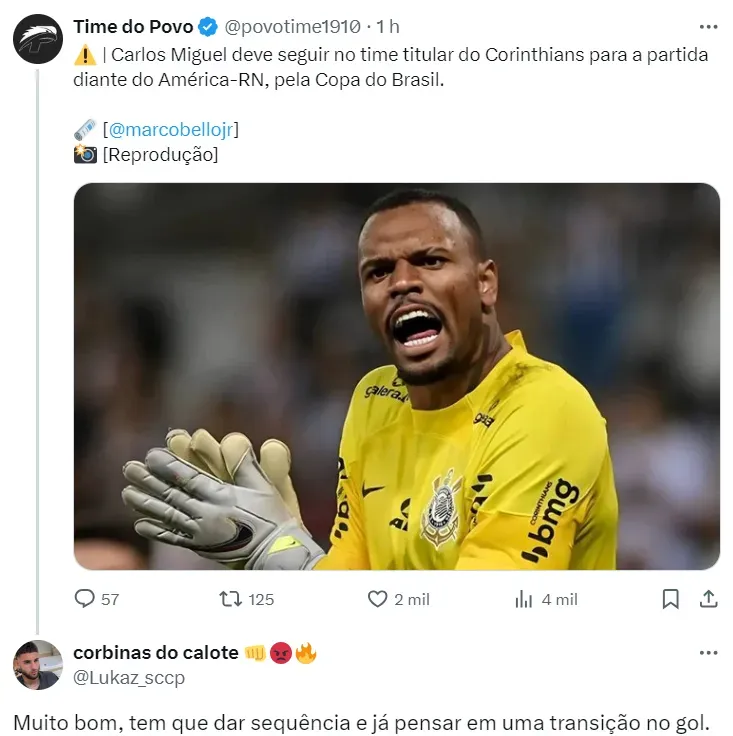Open corbinas do calote profile avatar

(38, 664)
